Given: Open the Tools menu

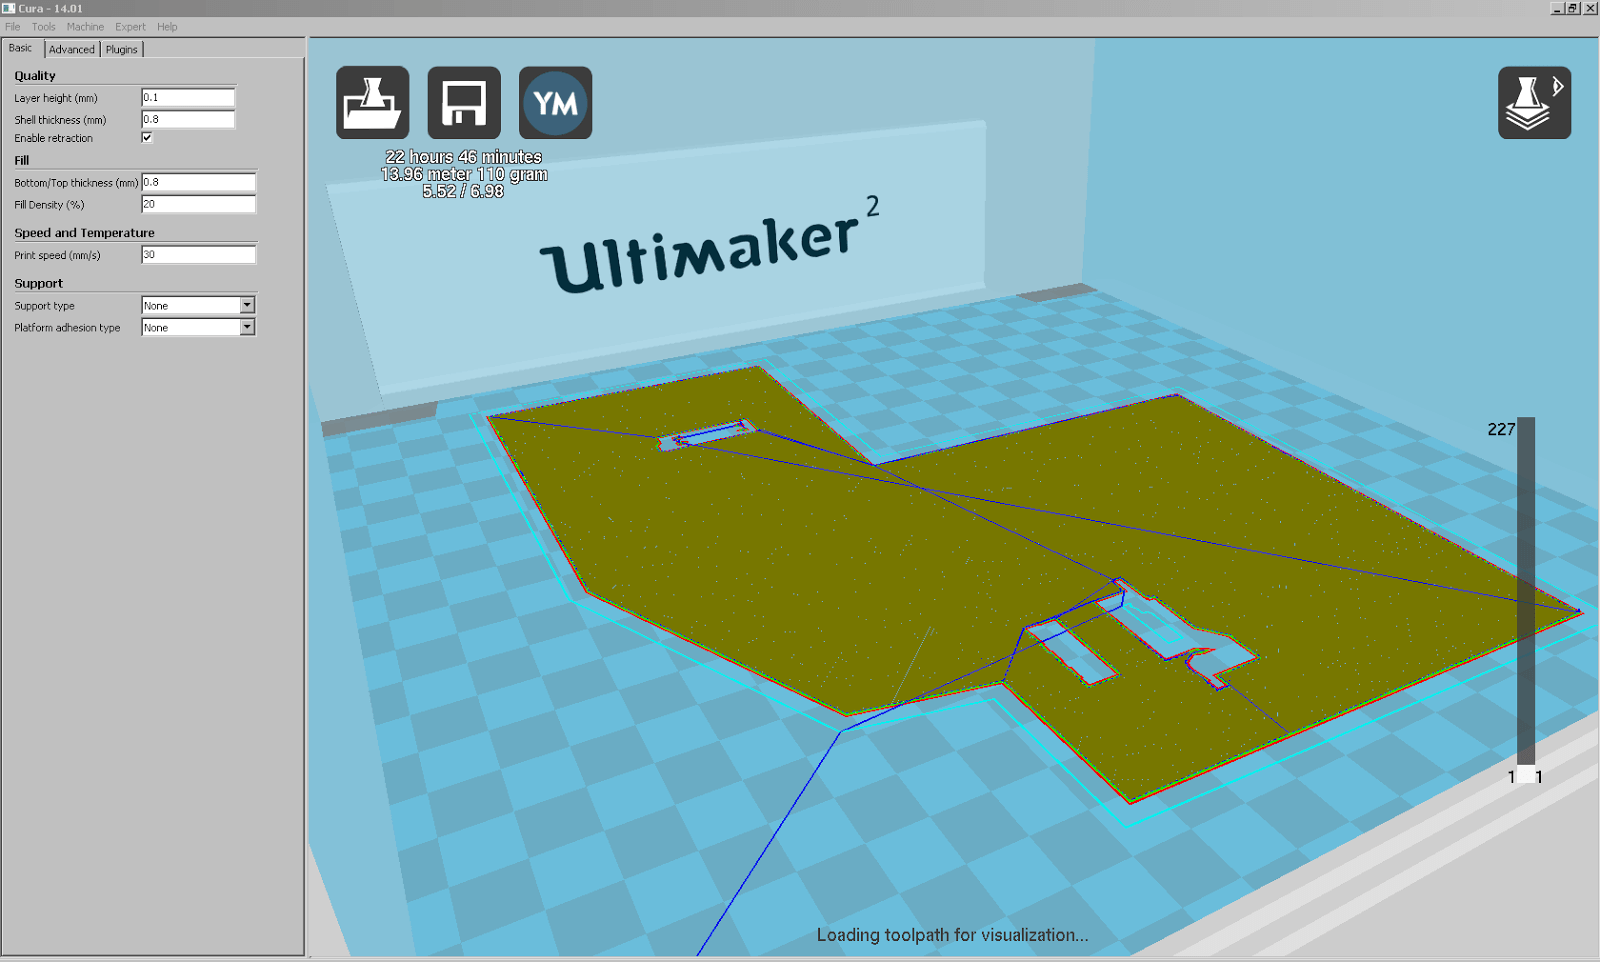Looking at the screenshot, I should (44, 27).
